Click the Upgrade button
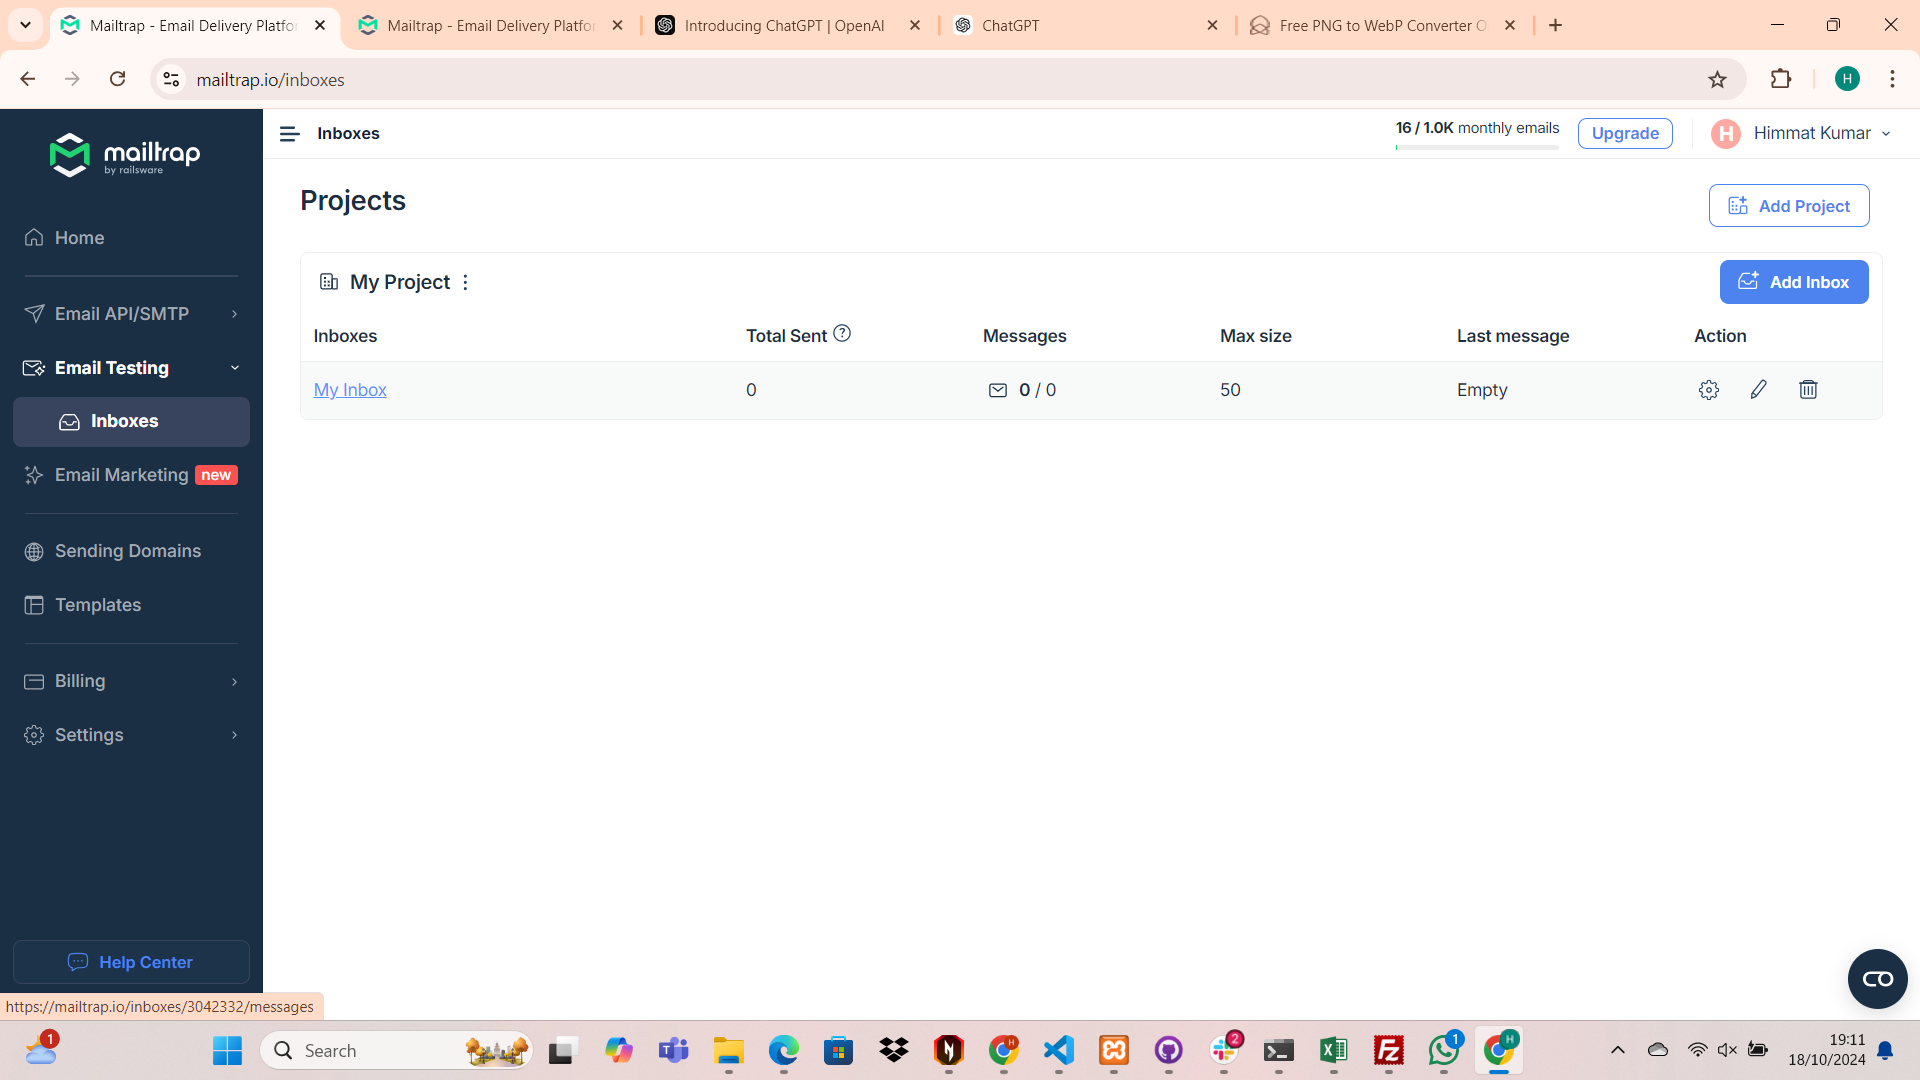 1625,134
